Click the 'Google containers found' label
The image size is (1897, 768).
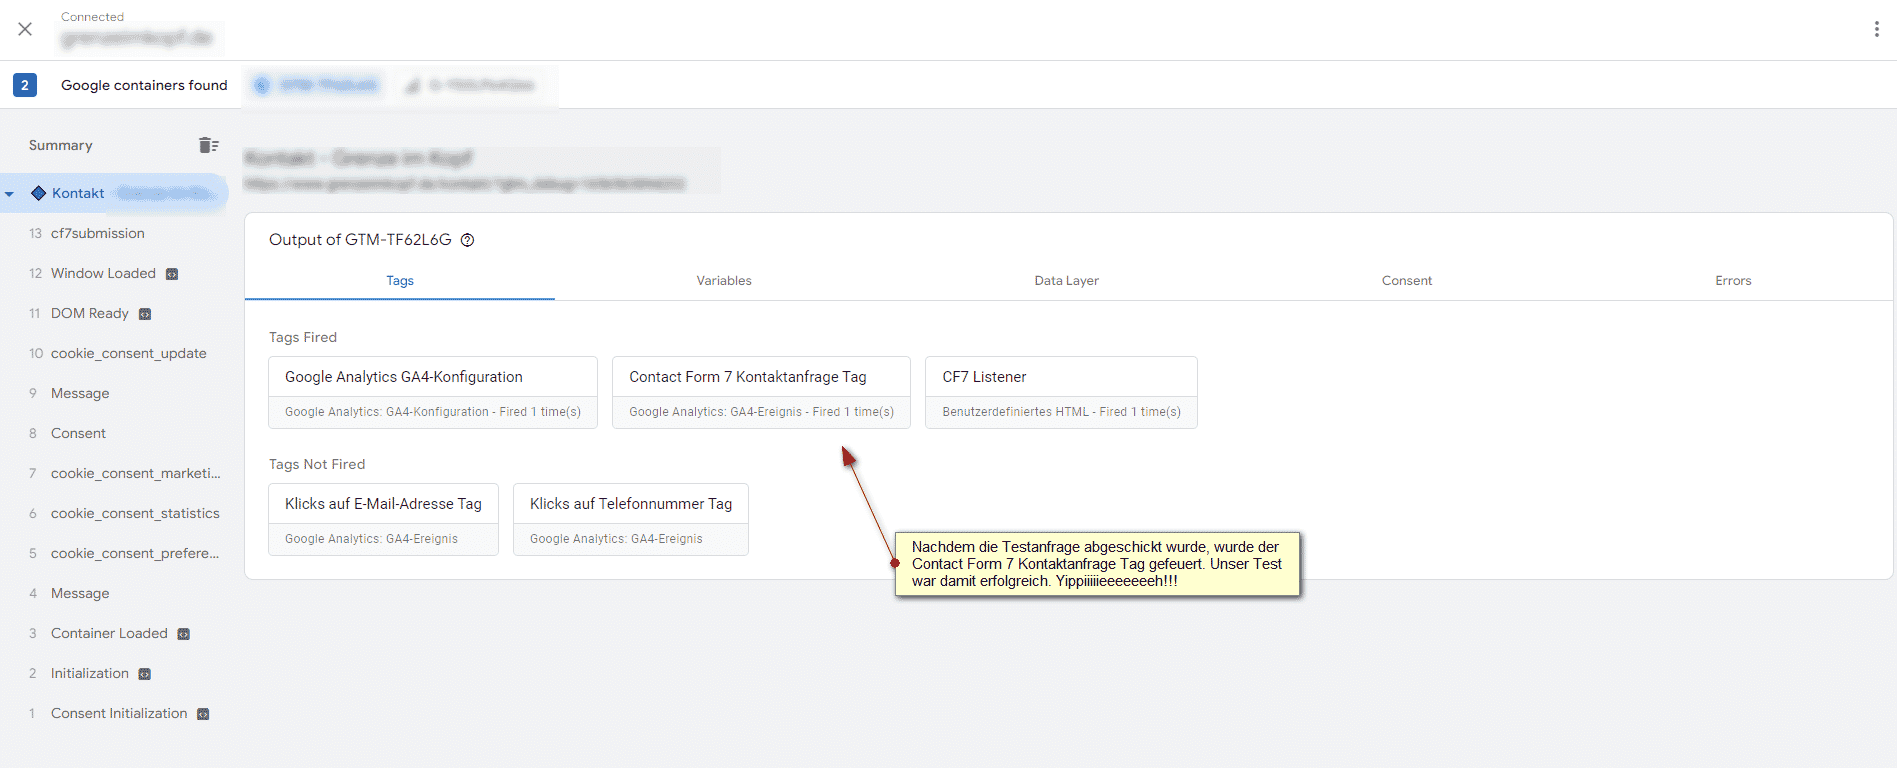pyautogui.click(x=144, y=85)
